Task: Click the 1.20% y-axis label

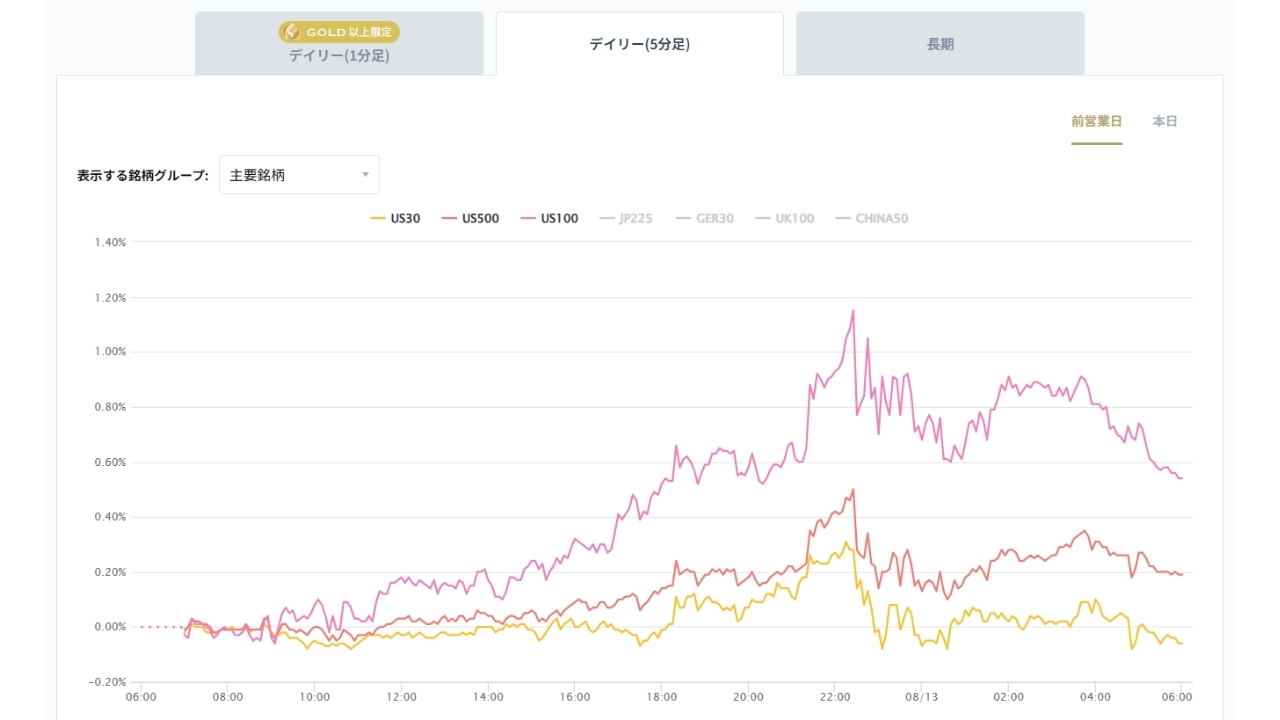Action: point(109,298)
